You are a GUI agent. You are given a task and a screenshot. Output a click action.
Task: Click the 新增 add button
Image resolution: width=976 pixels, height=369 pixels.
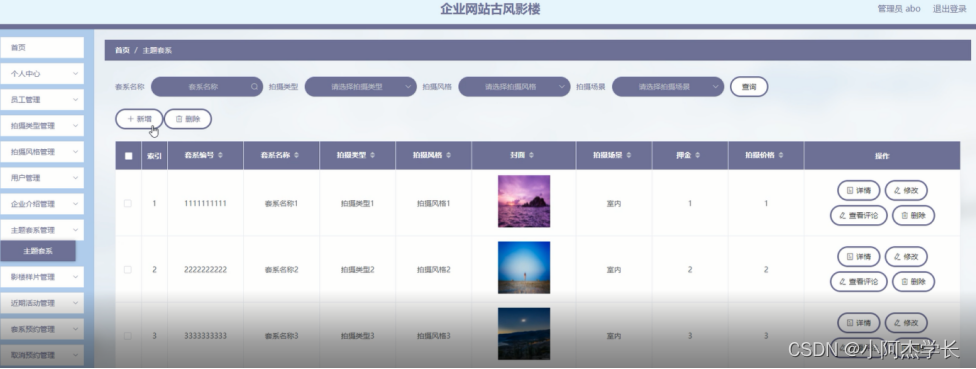coord(139,119)
